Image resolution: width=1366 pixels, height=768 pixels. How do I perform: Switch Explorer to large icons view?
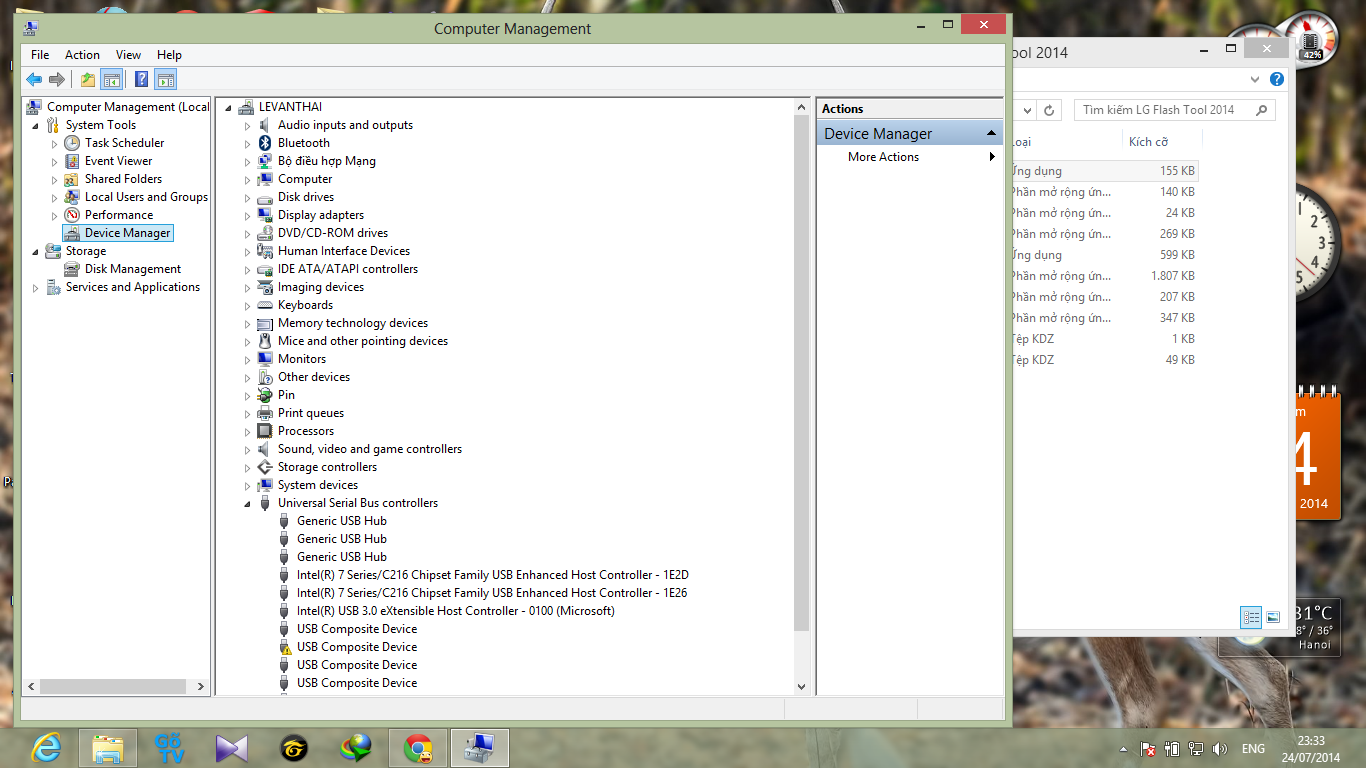(1273, 617)
